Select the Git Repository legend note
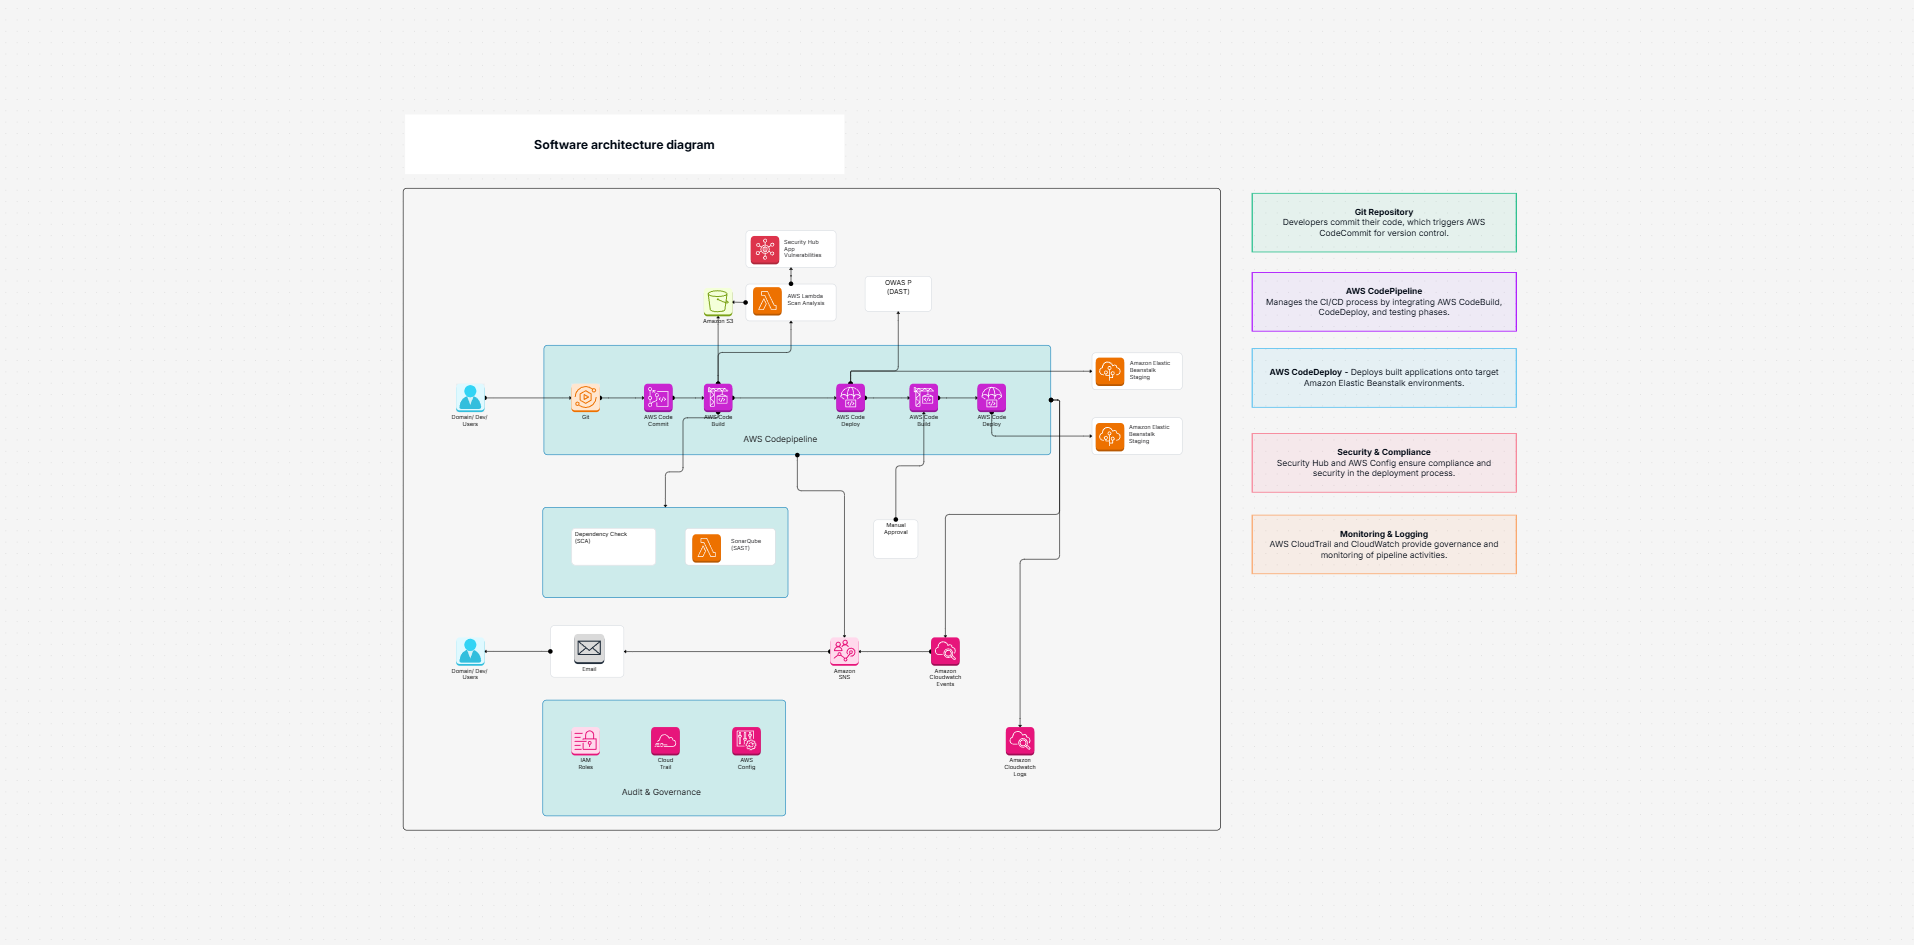 point(1384,223)
